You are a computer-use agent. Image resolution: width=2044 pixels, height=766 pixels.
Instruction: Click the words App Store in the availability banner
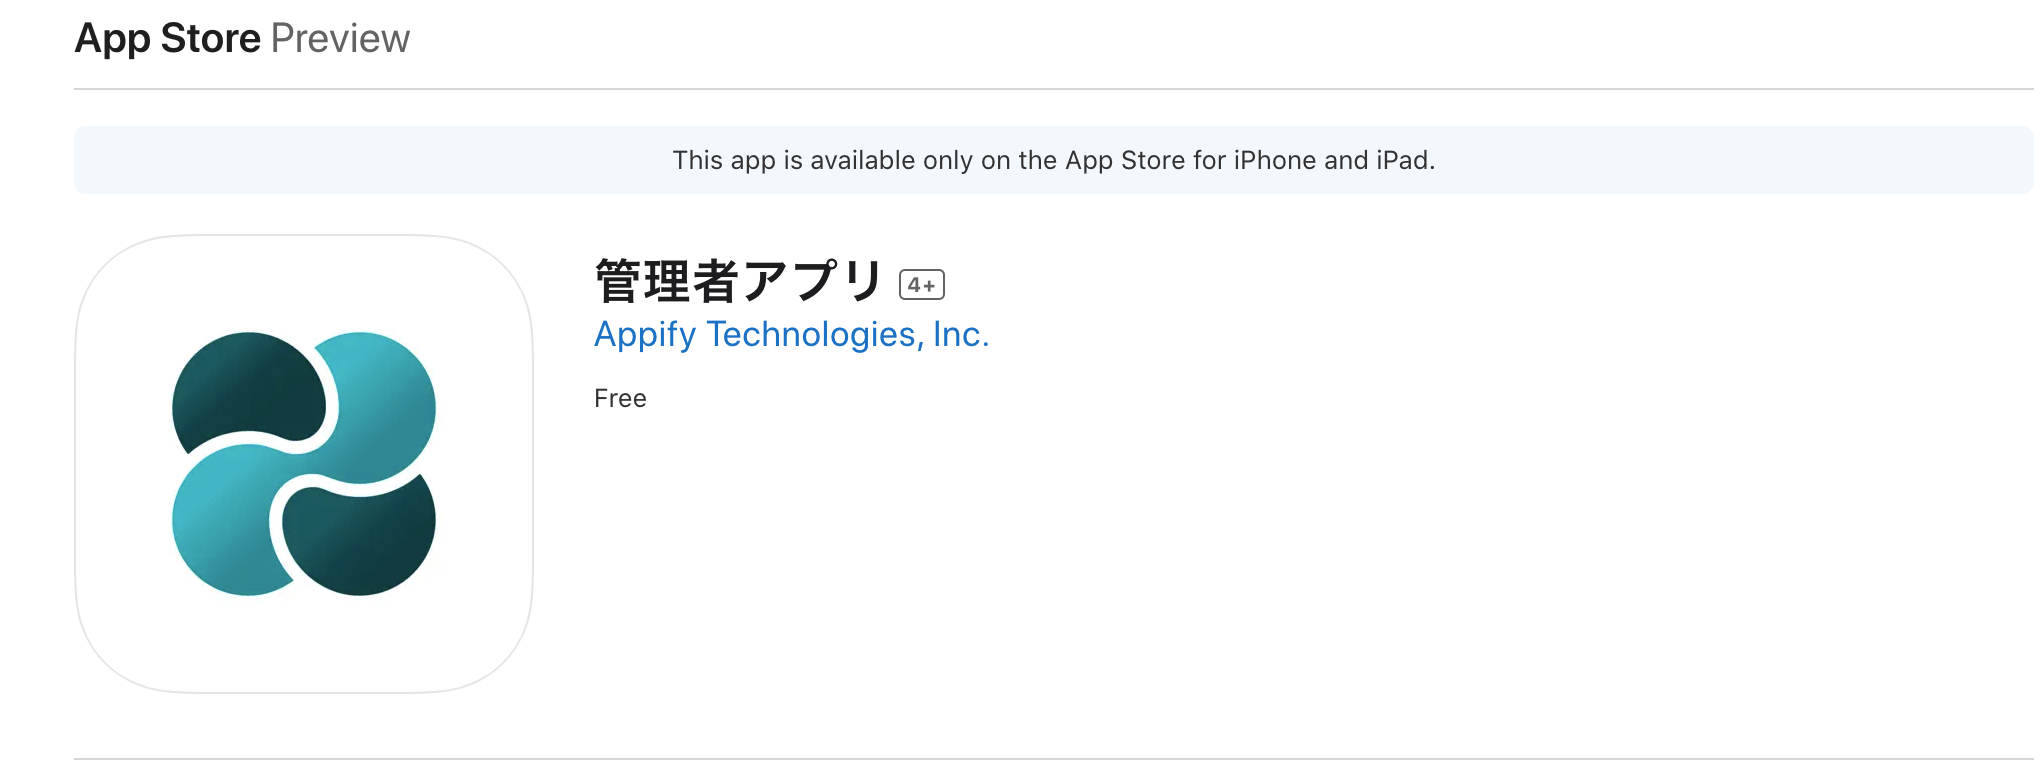[x=1125, y=160]
